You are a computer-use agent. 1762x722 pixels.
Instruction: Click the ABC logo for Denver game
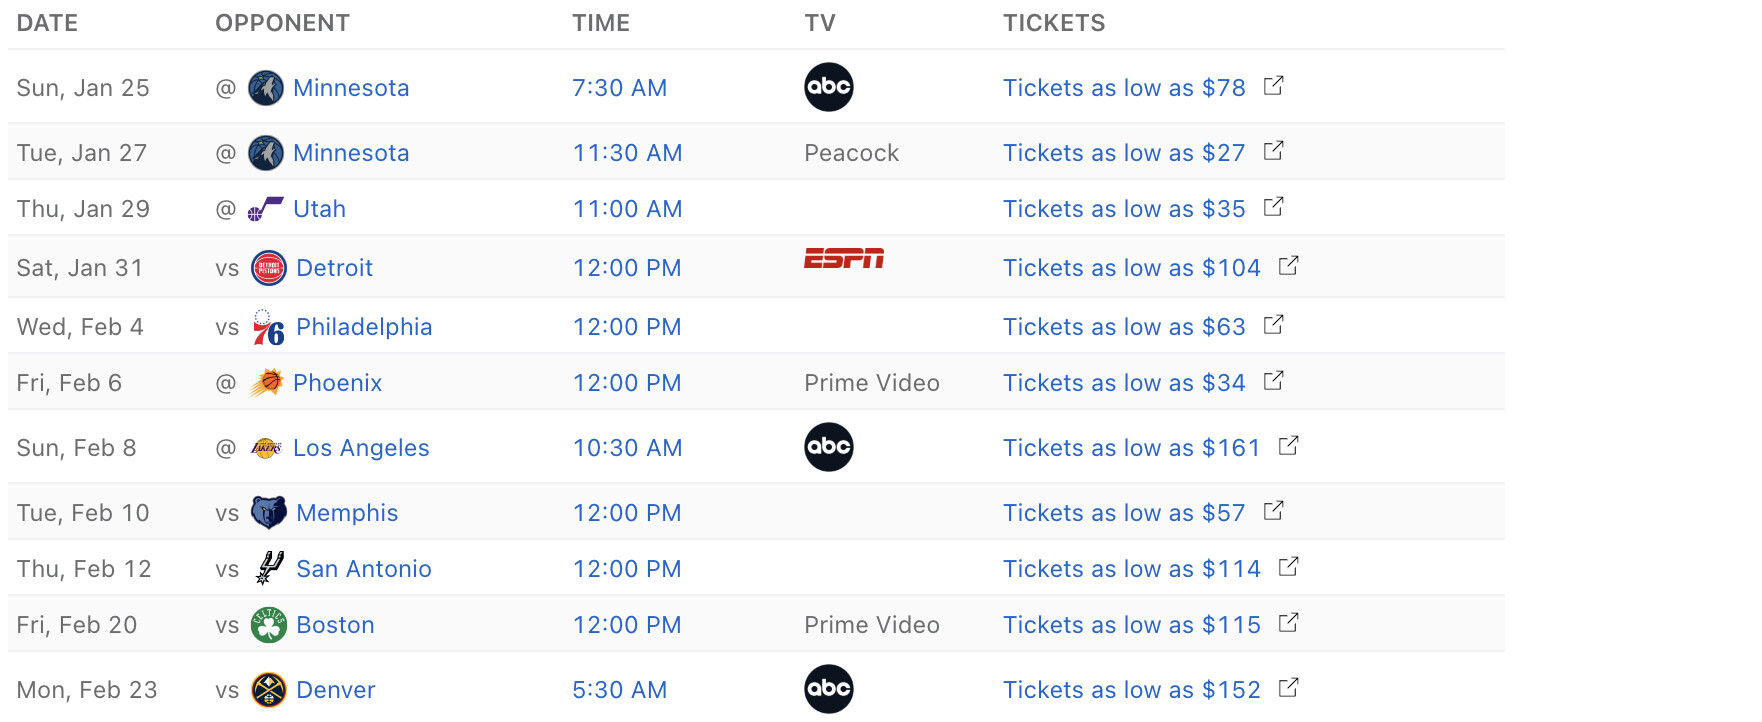click(x=829, y=689)
